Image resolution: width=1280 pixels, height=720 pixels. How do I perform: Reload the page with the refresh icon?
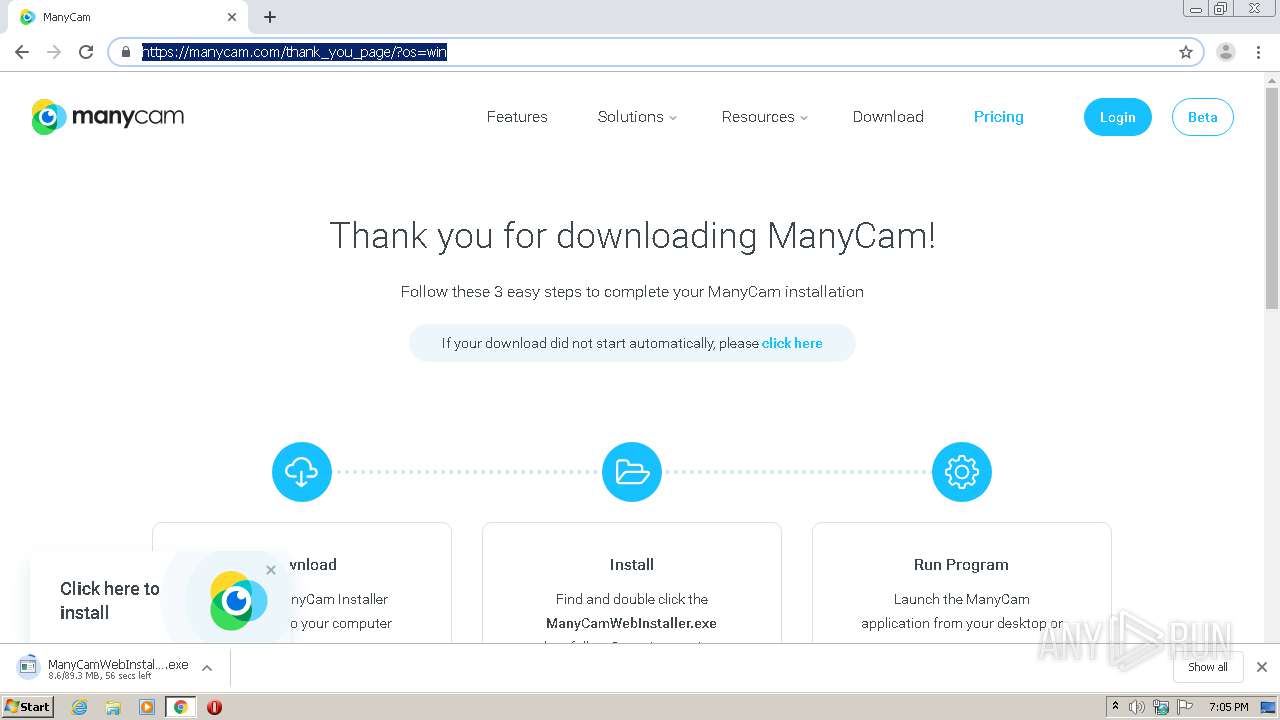coord(86,52)
